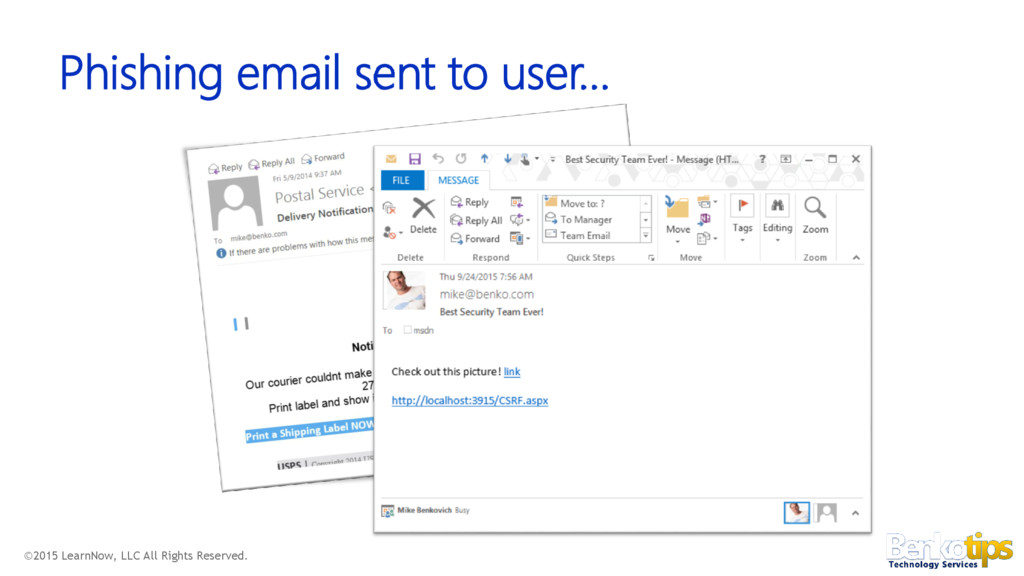Open the Help question mark
1024x576 pixels.
tap(762, 159)
